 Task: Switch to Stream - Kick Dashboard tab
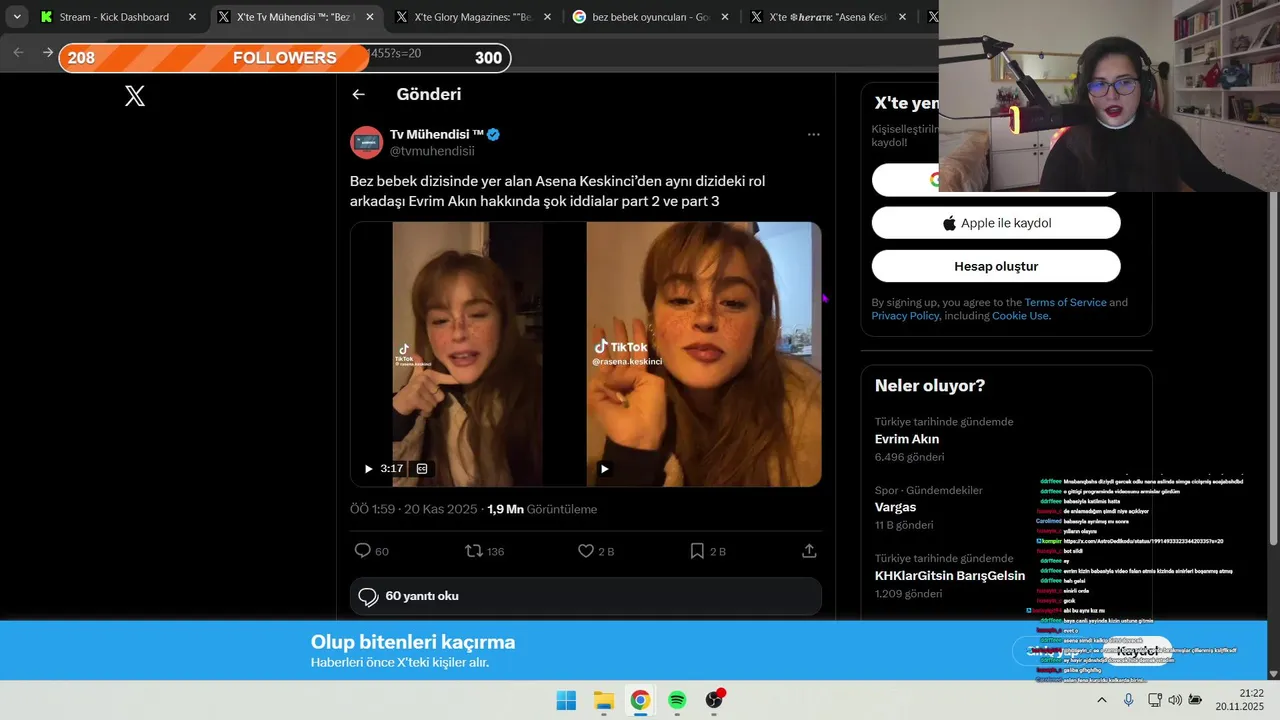click(114, 17)
